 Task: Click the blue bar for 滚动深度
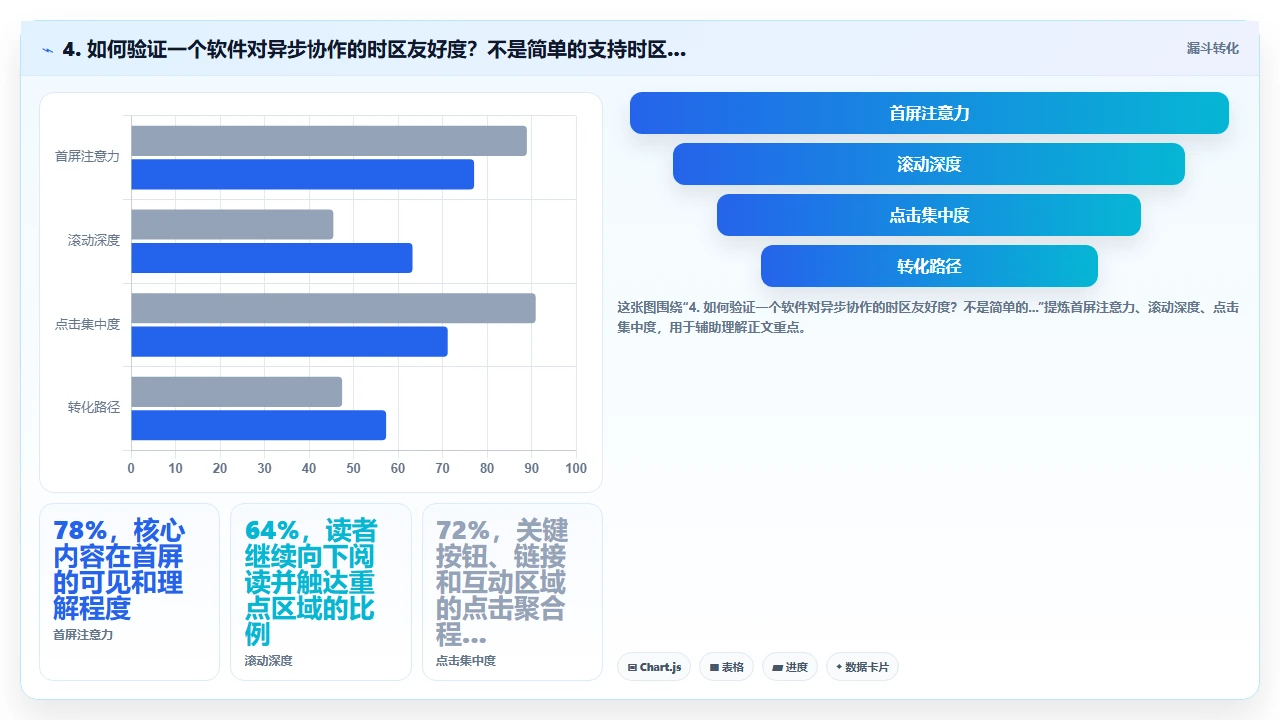(271, 258)
